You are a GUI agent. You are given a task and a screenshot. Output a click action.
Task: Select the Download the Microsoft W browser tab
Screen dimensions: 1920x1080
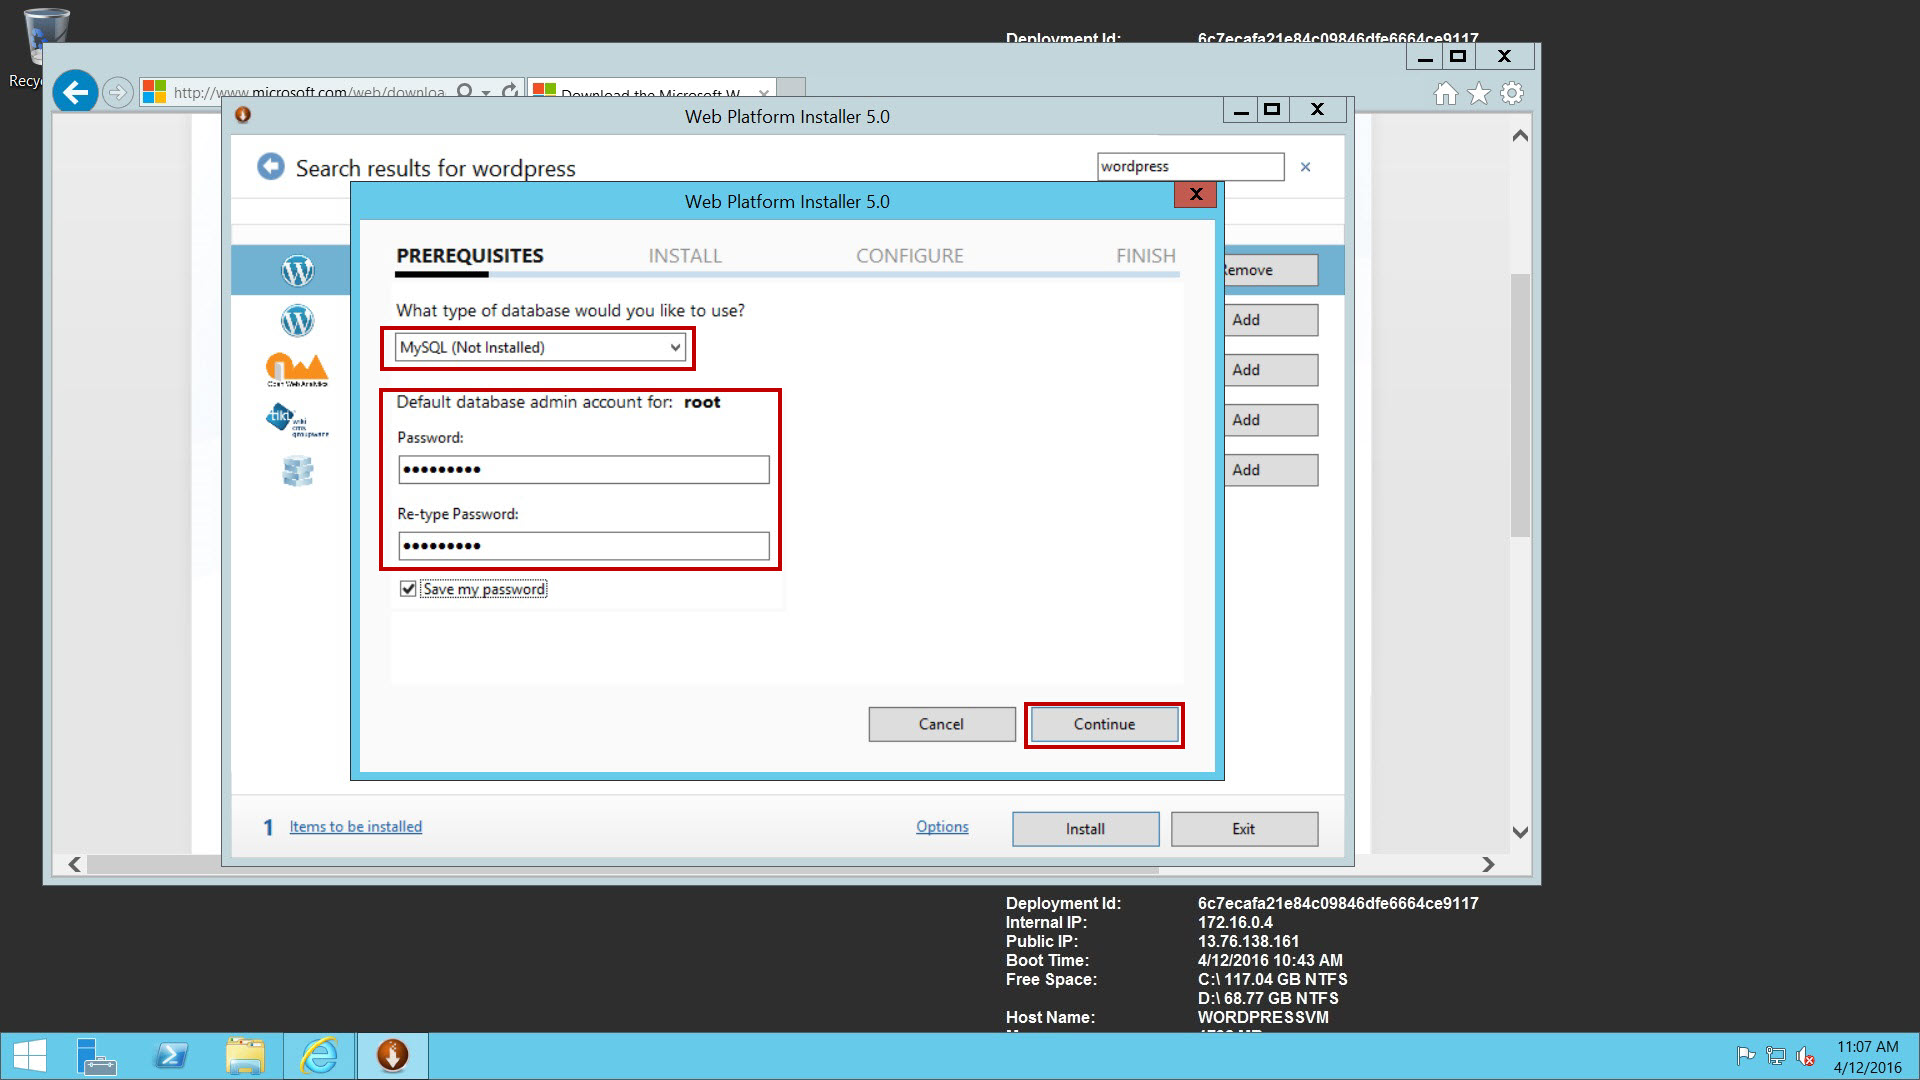[651, 90]
